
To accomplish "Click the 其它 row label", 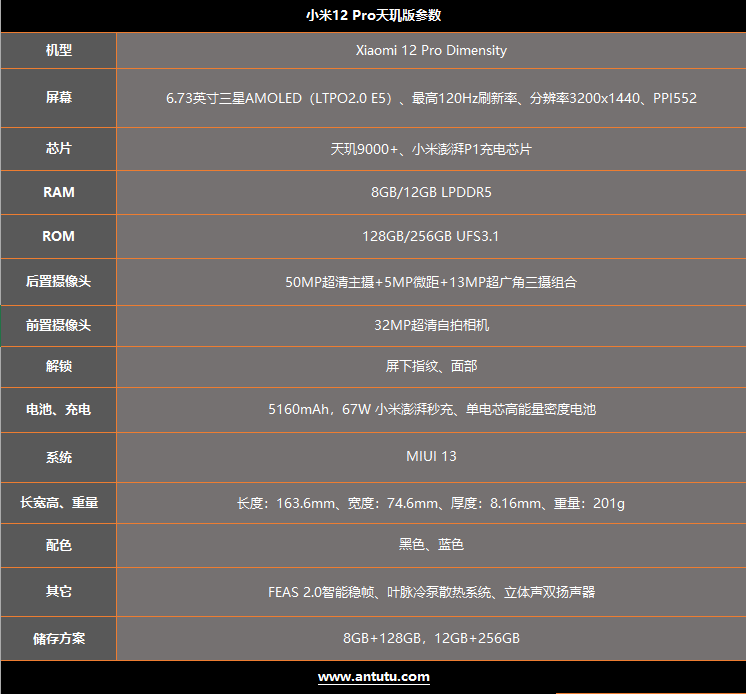I will coord(59,592).
